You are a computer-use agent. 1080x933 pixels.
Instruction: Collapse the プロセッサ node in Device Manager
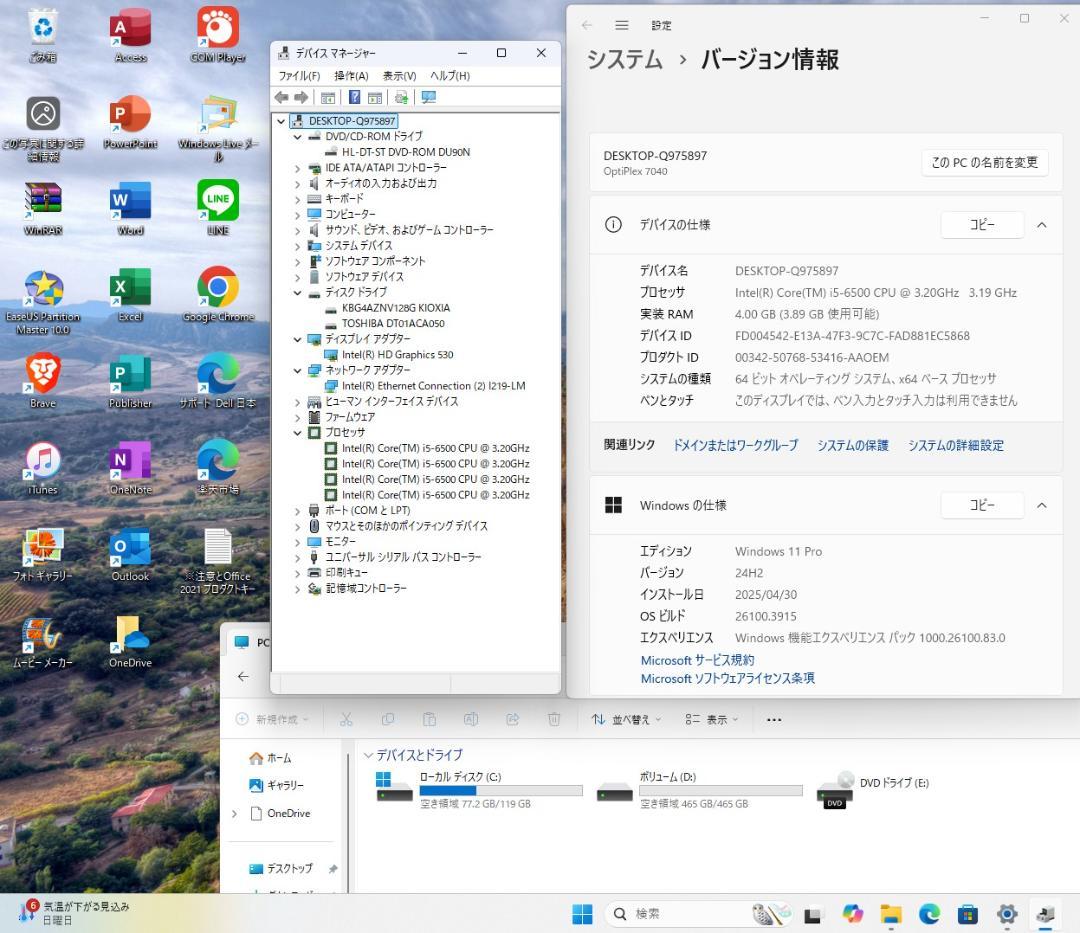pos(296,432)
